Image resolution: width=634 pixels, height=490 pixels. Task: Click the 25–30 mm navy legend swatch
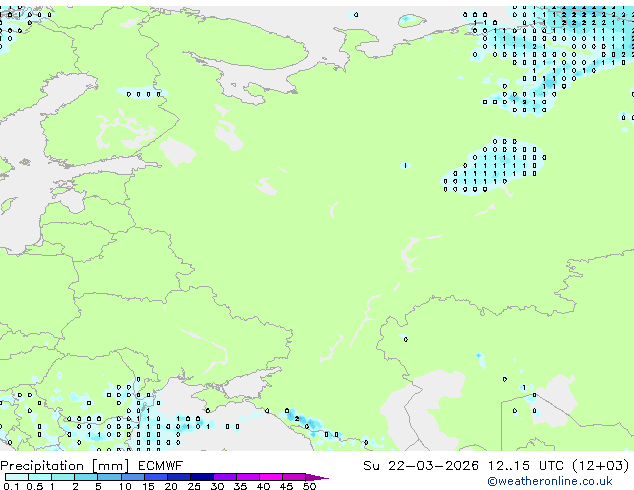coord(201,477)
